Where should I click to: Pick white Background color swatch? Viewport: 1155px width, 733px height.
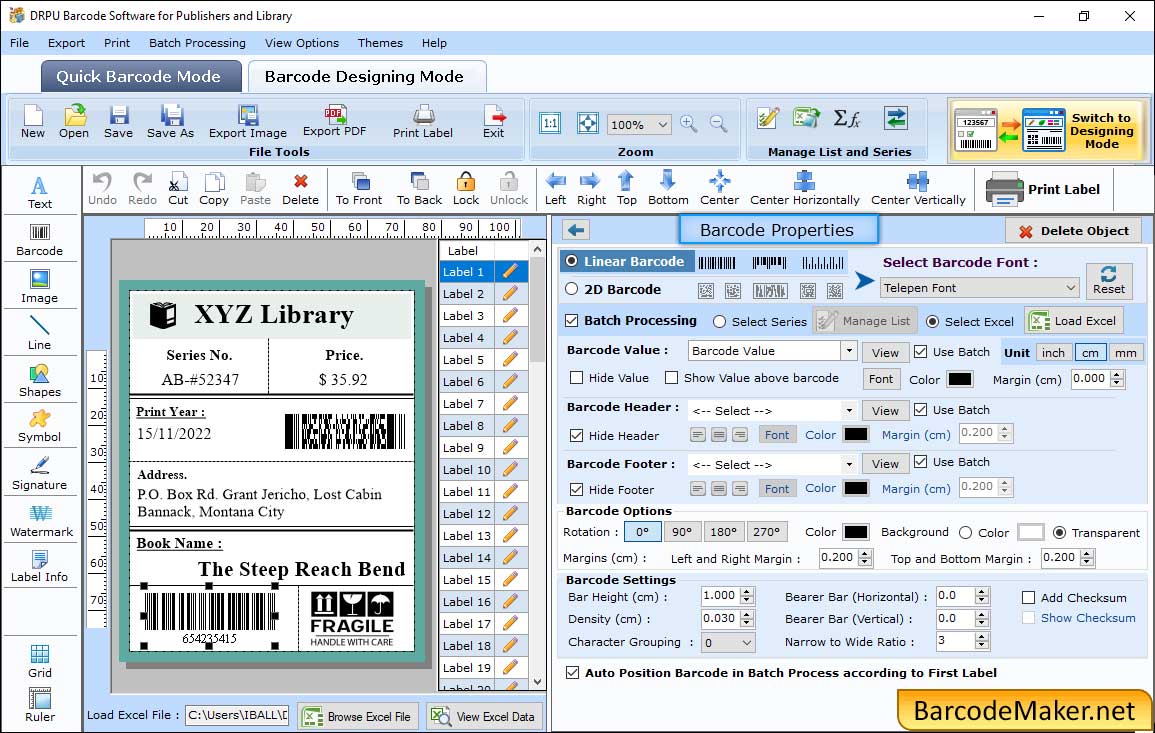[x=1031, y=532]
